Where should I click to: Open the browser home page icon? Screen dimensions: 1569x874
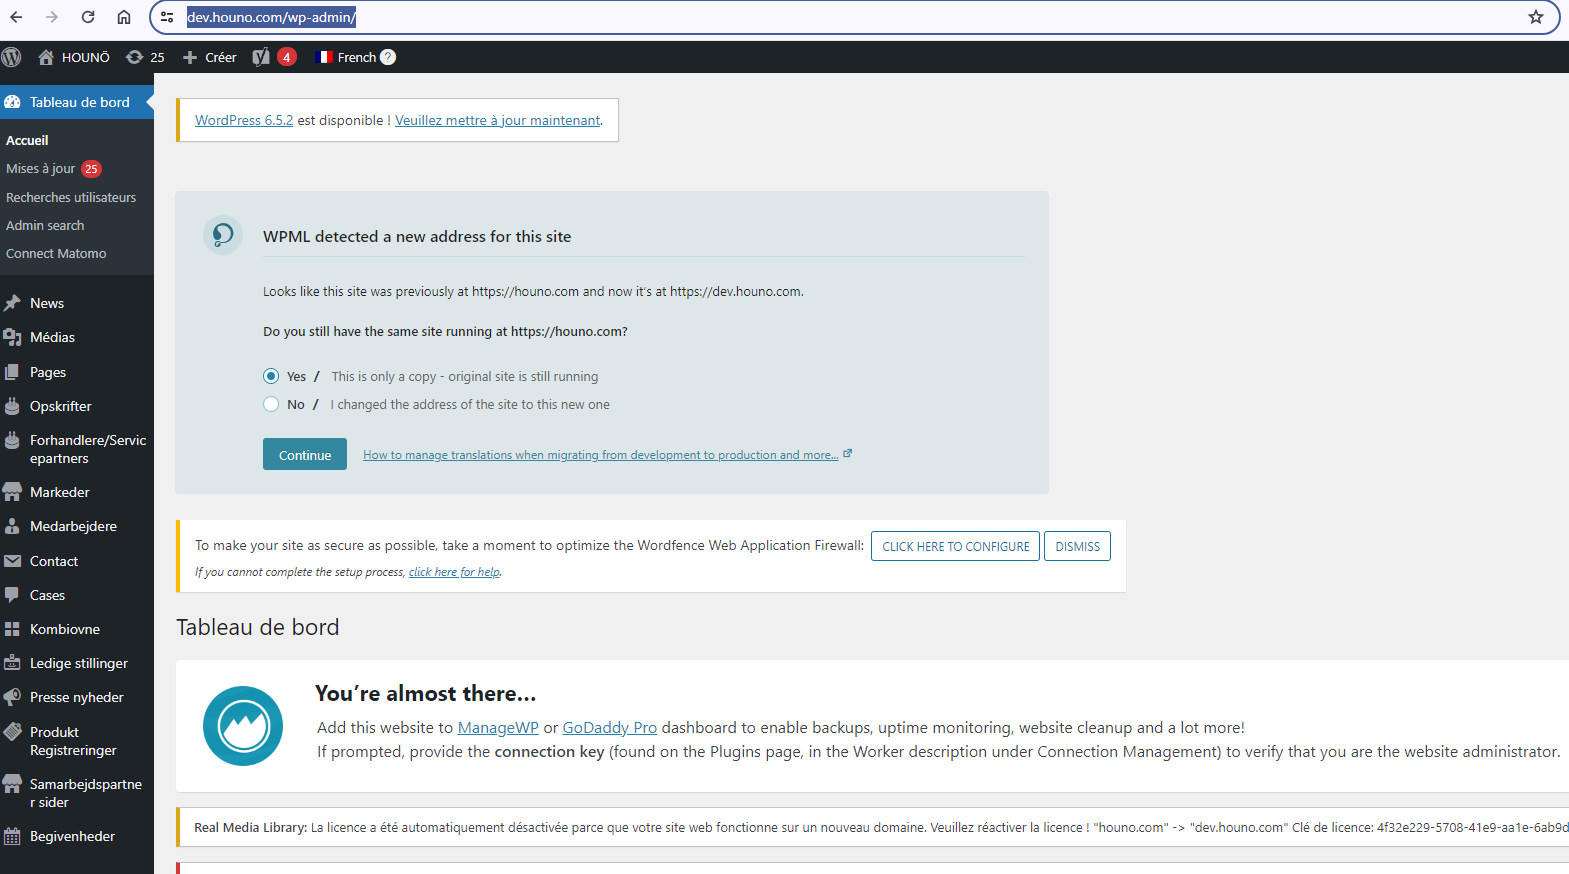coord(124,17)
